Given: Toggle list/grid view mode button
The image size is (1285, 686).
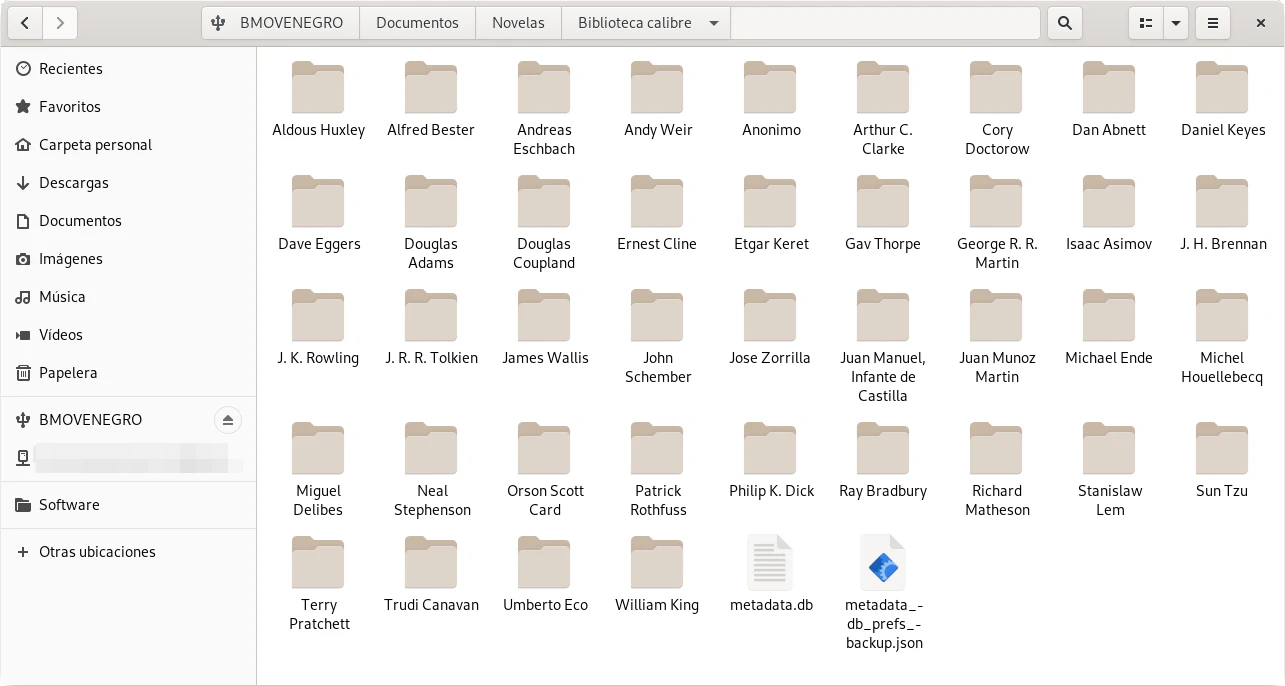Looking at the screenshot, I should tap(1146, 23).
